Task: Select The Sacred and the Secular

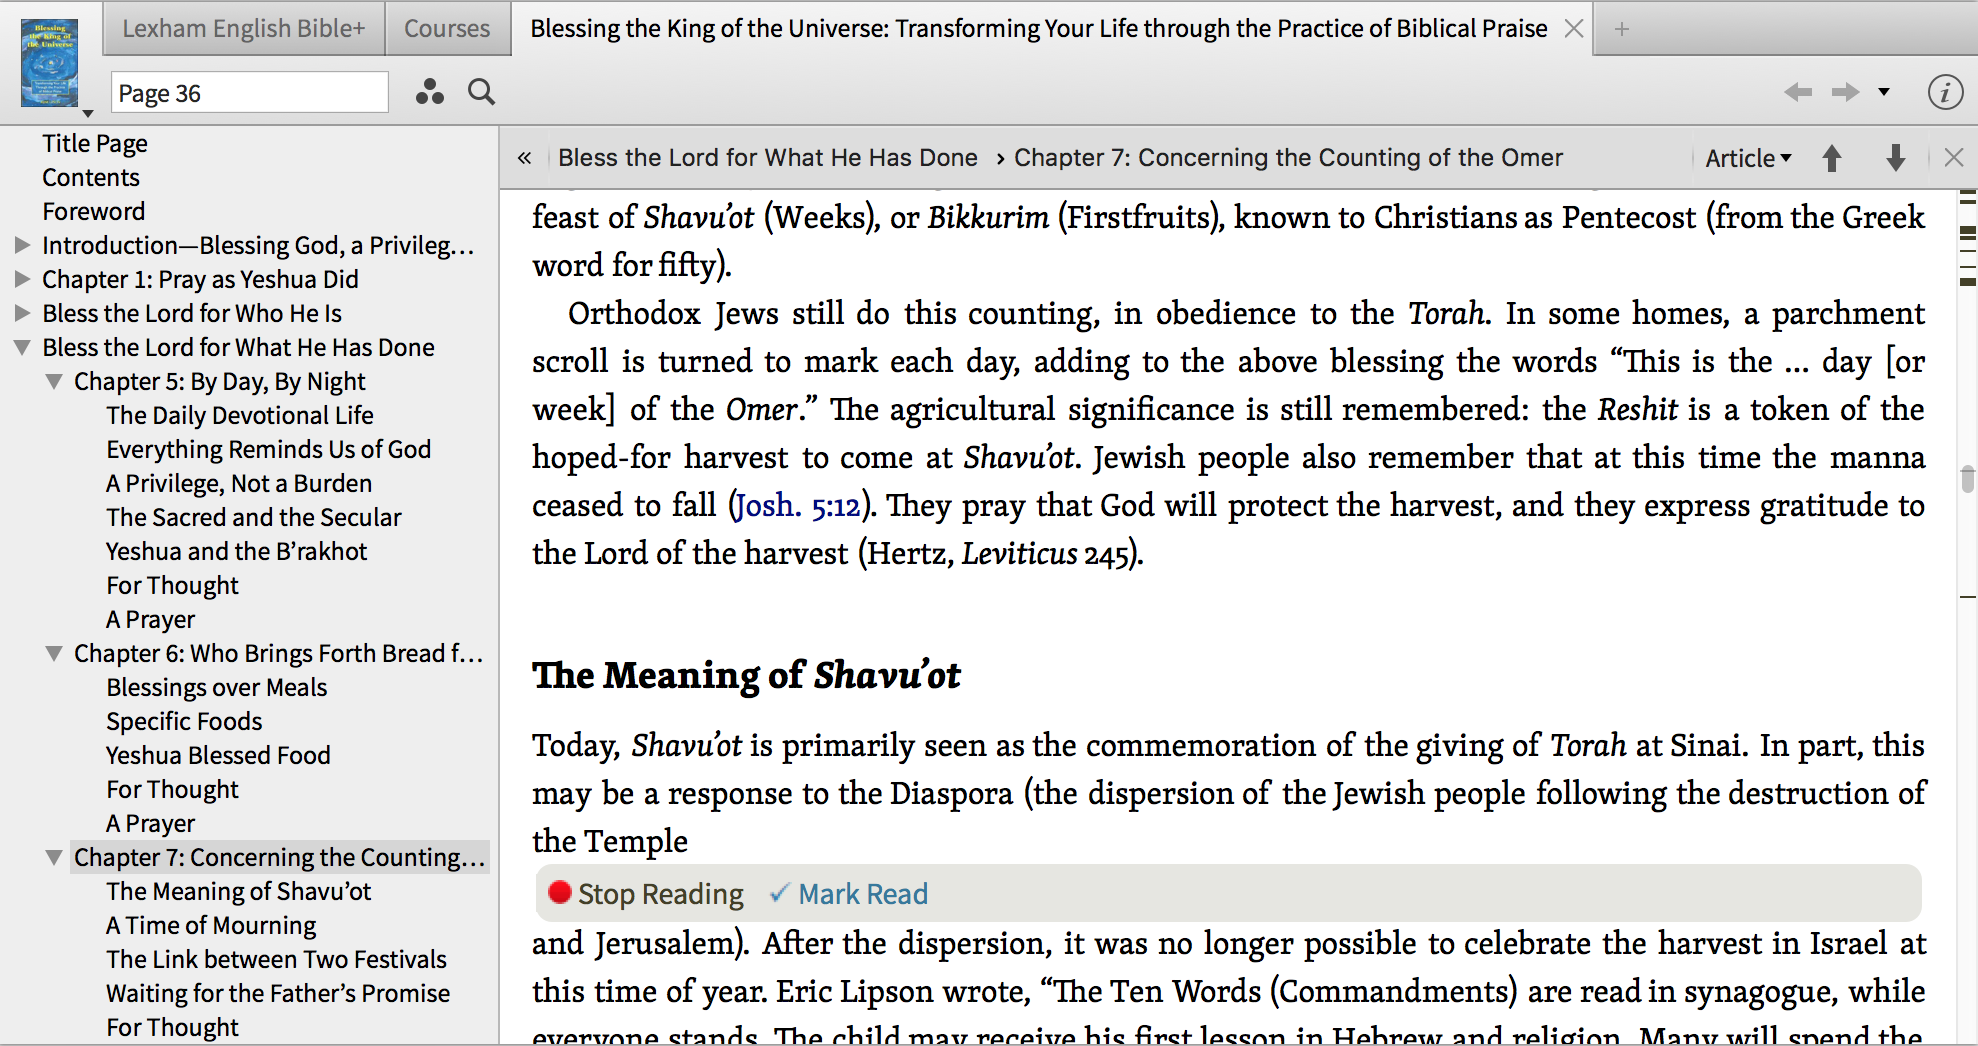Action: (x=254, y=517)
